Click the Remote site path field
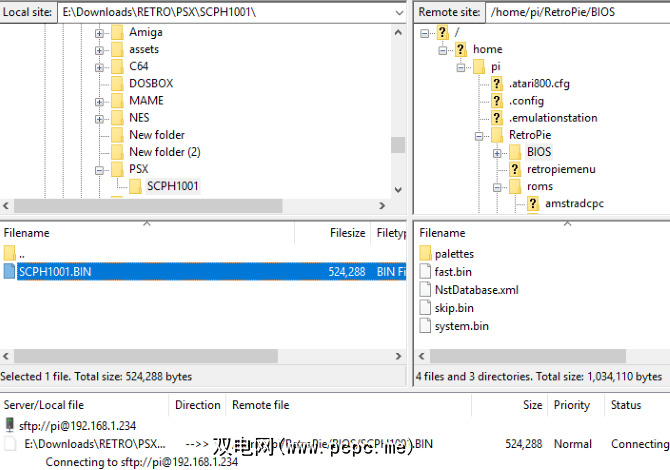The image size is (670, 470). (x=578, y=12)
